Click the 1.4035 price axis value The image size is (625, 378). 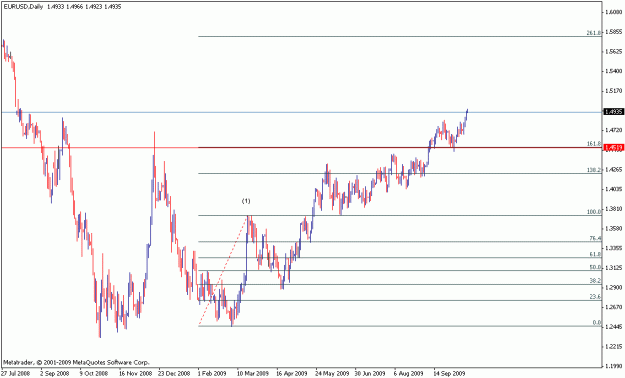coord(614,189)
